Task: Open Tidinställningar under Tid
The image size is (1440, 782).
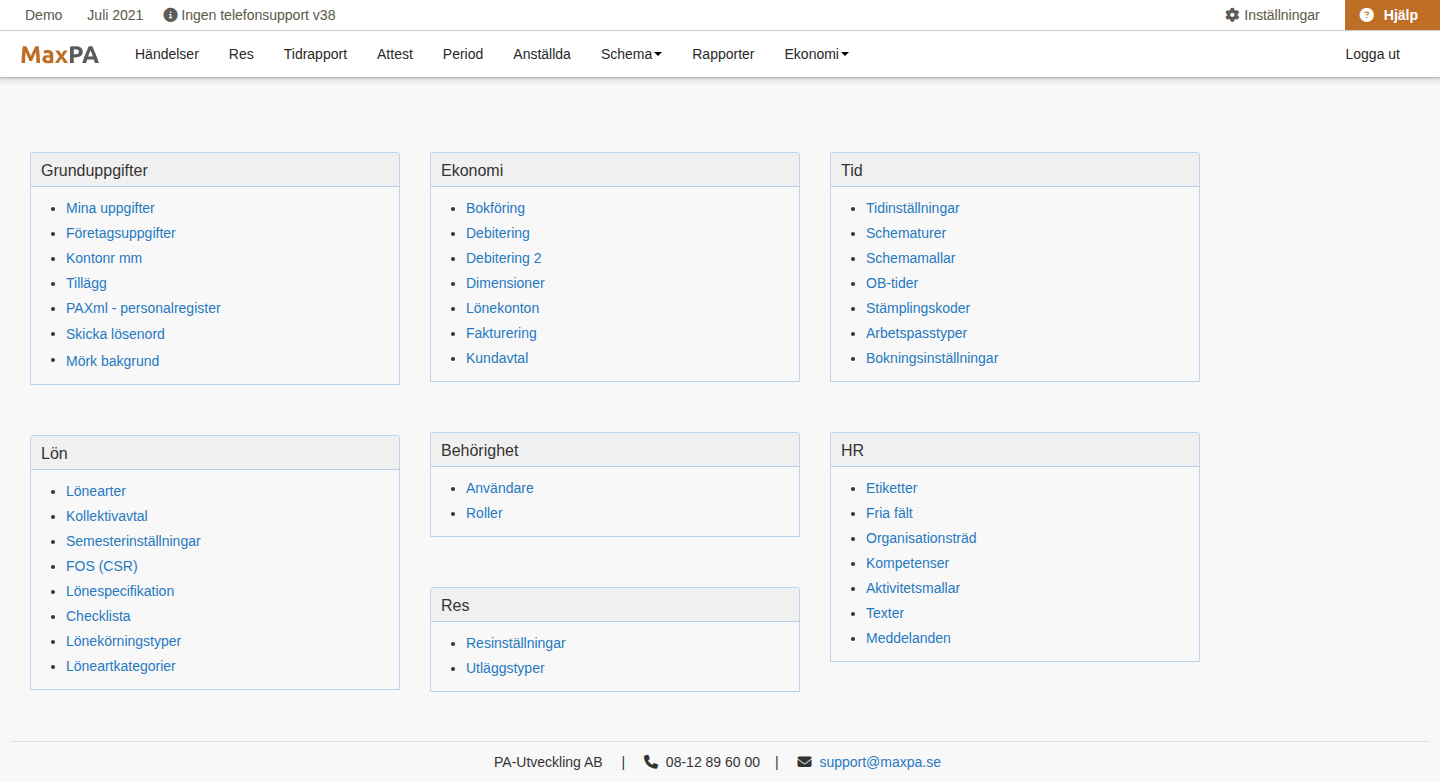Action: (913, 208)
